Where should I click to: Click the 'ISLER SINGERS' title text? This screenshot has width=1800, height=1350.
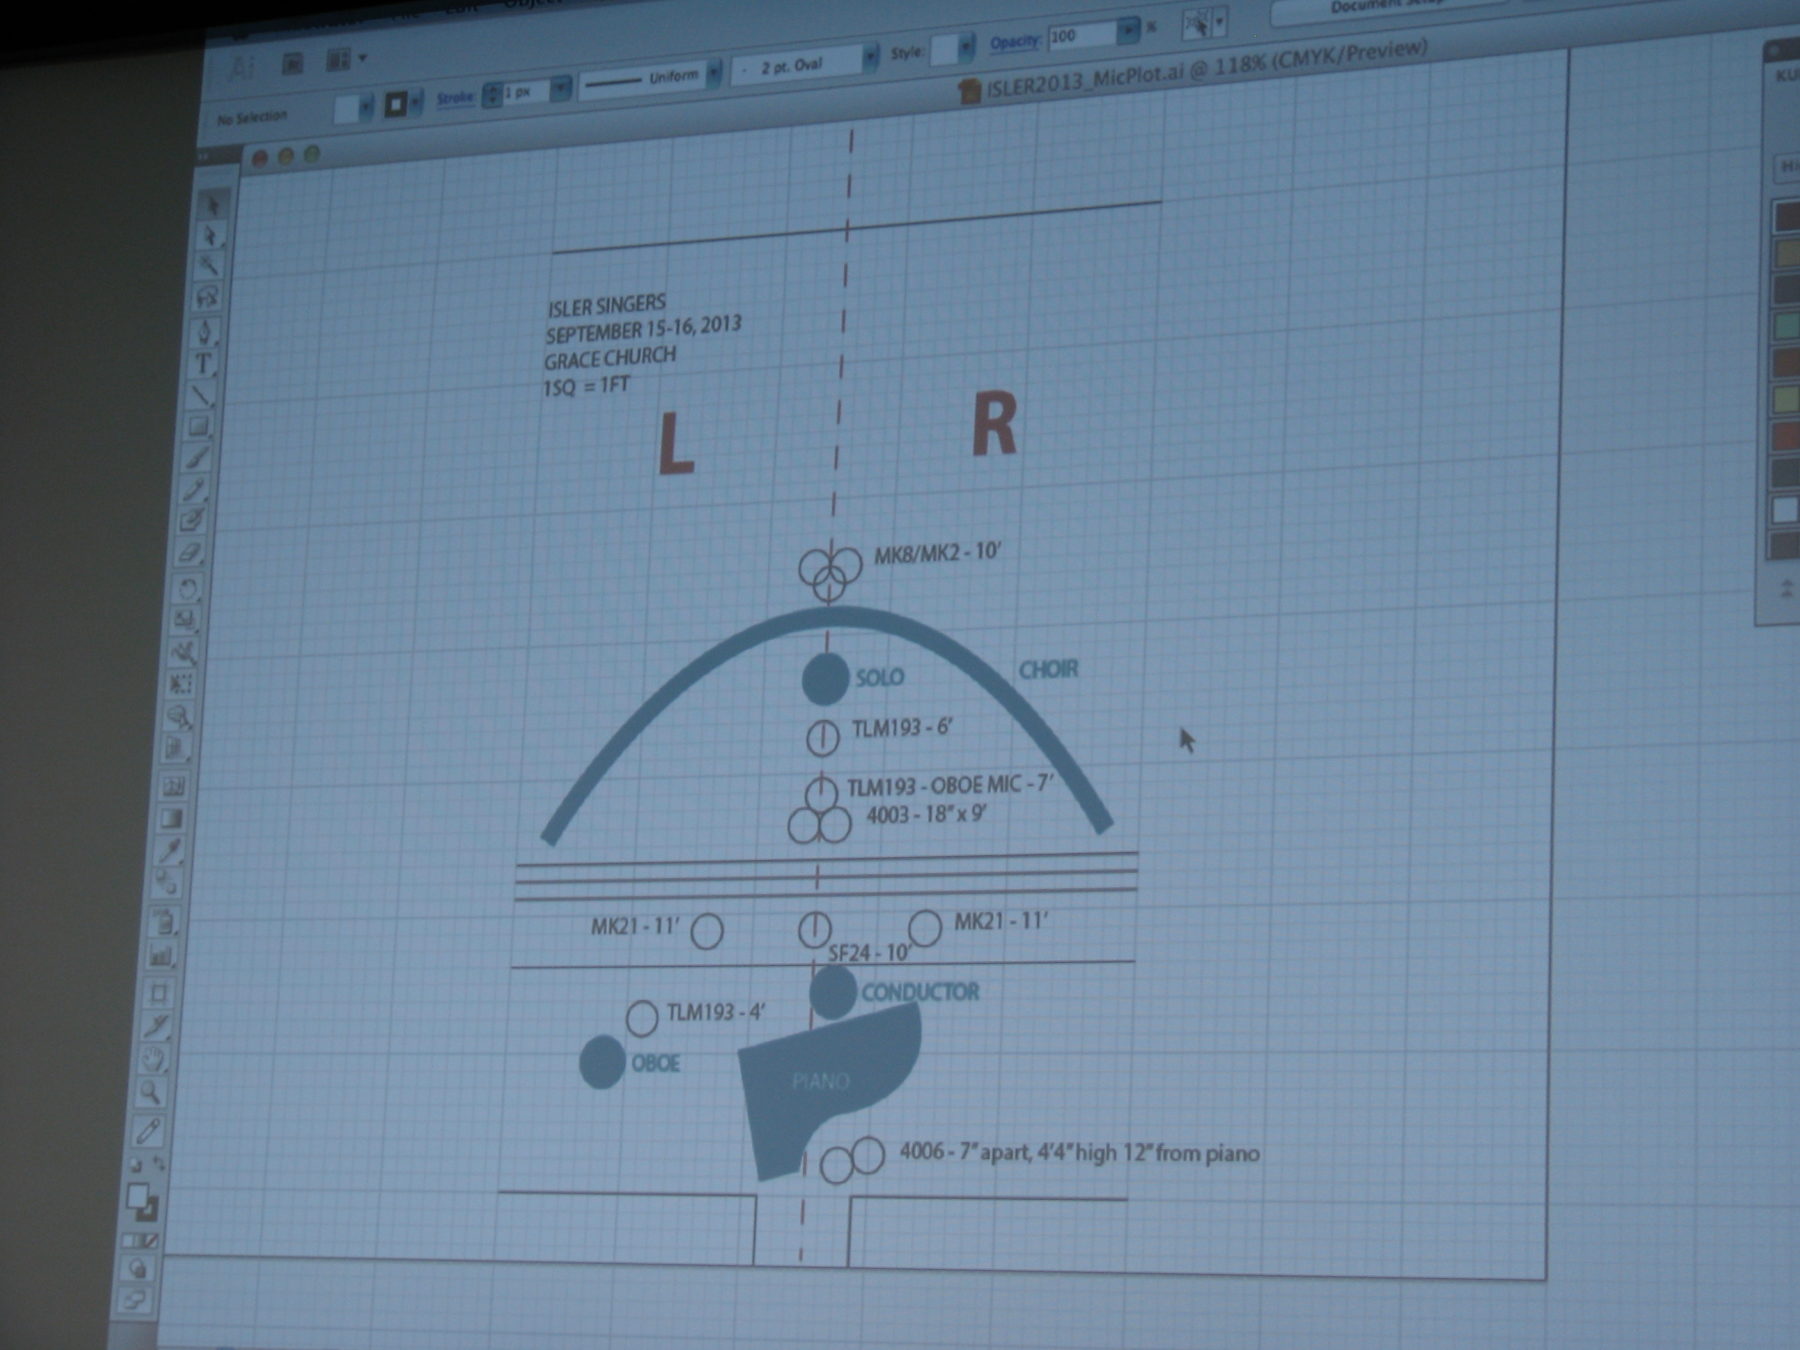[x=606, y=304]
